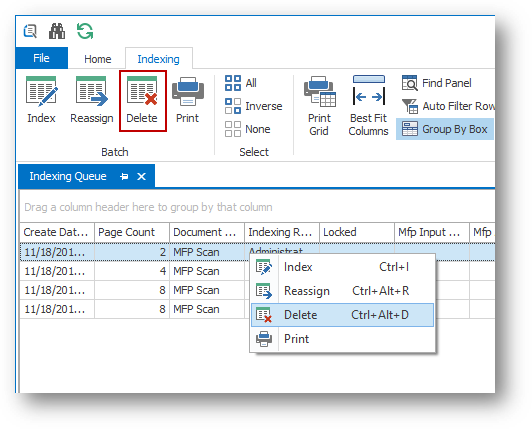Viewport: 532px width, 429px height.
Task: Choose Reassign from the context menu
Action: (342, 291)
